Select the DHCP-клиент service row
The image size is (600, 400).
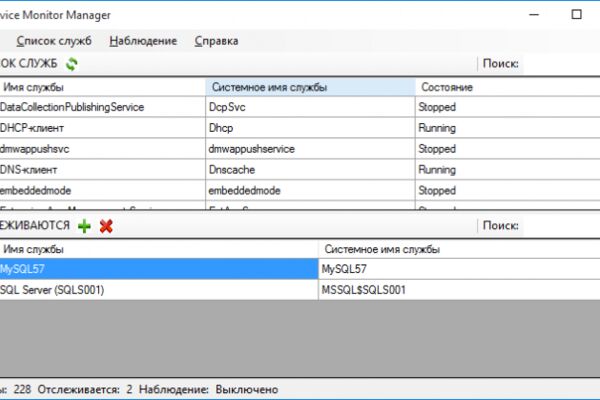click(x=300, y=128)
